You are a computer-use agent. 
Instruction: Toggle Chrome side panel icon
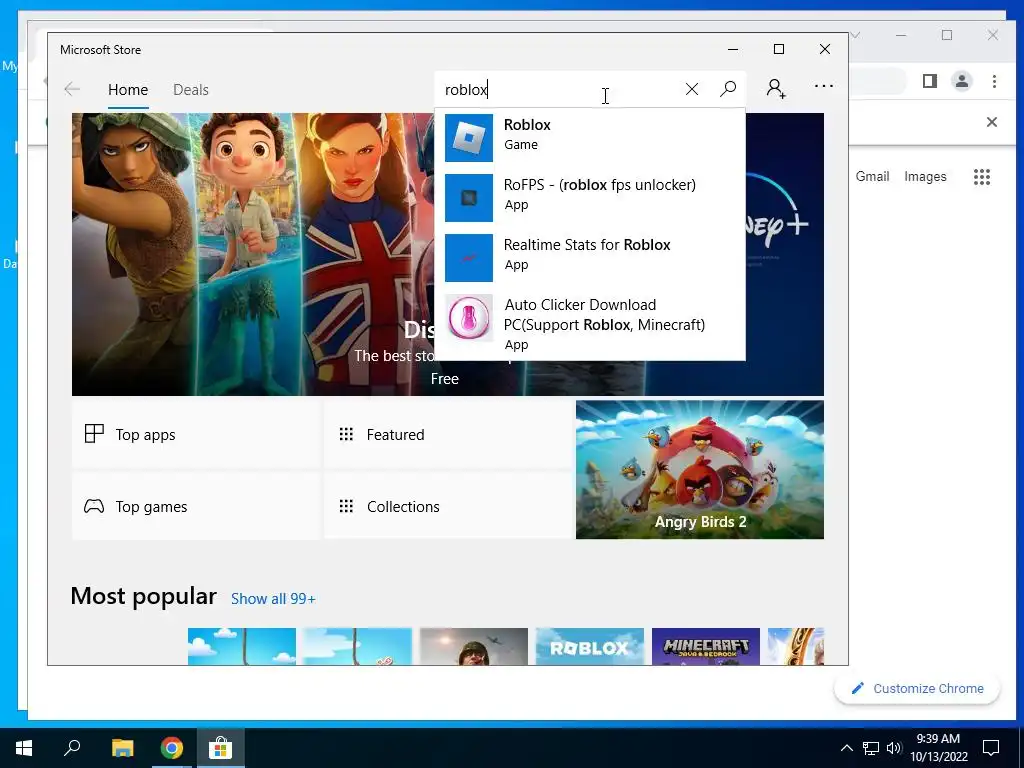(930, 81)
